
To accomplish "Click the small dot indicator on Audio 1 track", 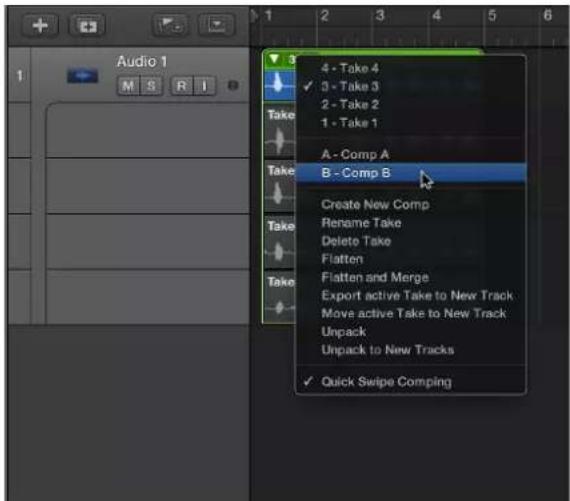I will (233, 85).
